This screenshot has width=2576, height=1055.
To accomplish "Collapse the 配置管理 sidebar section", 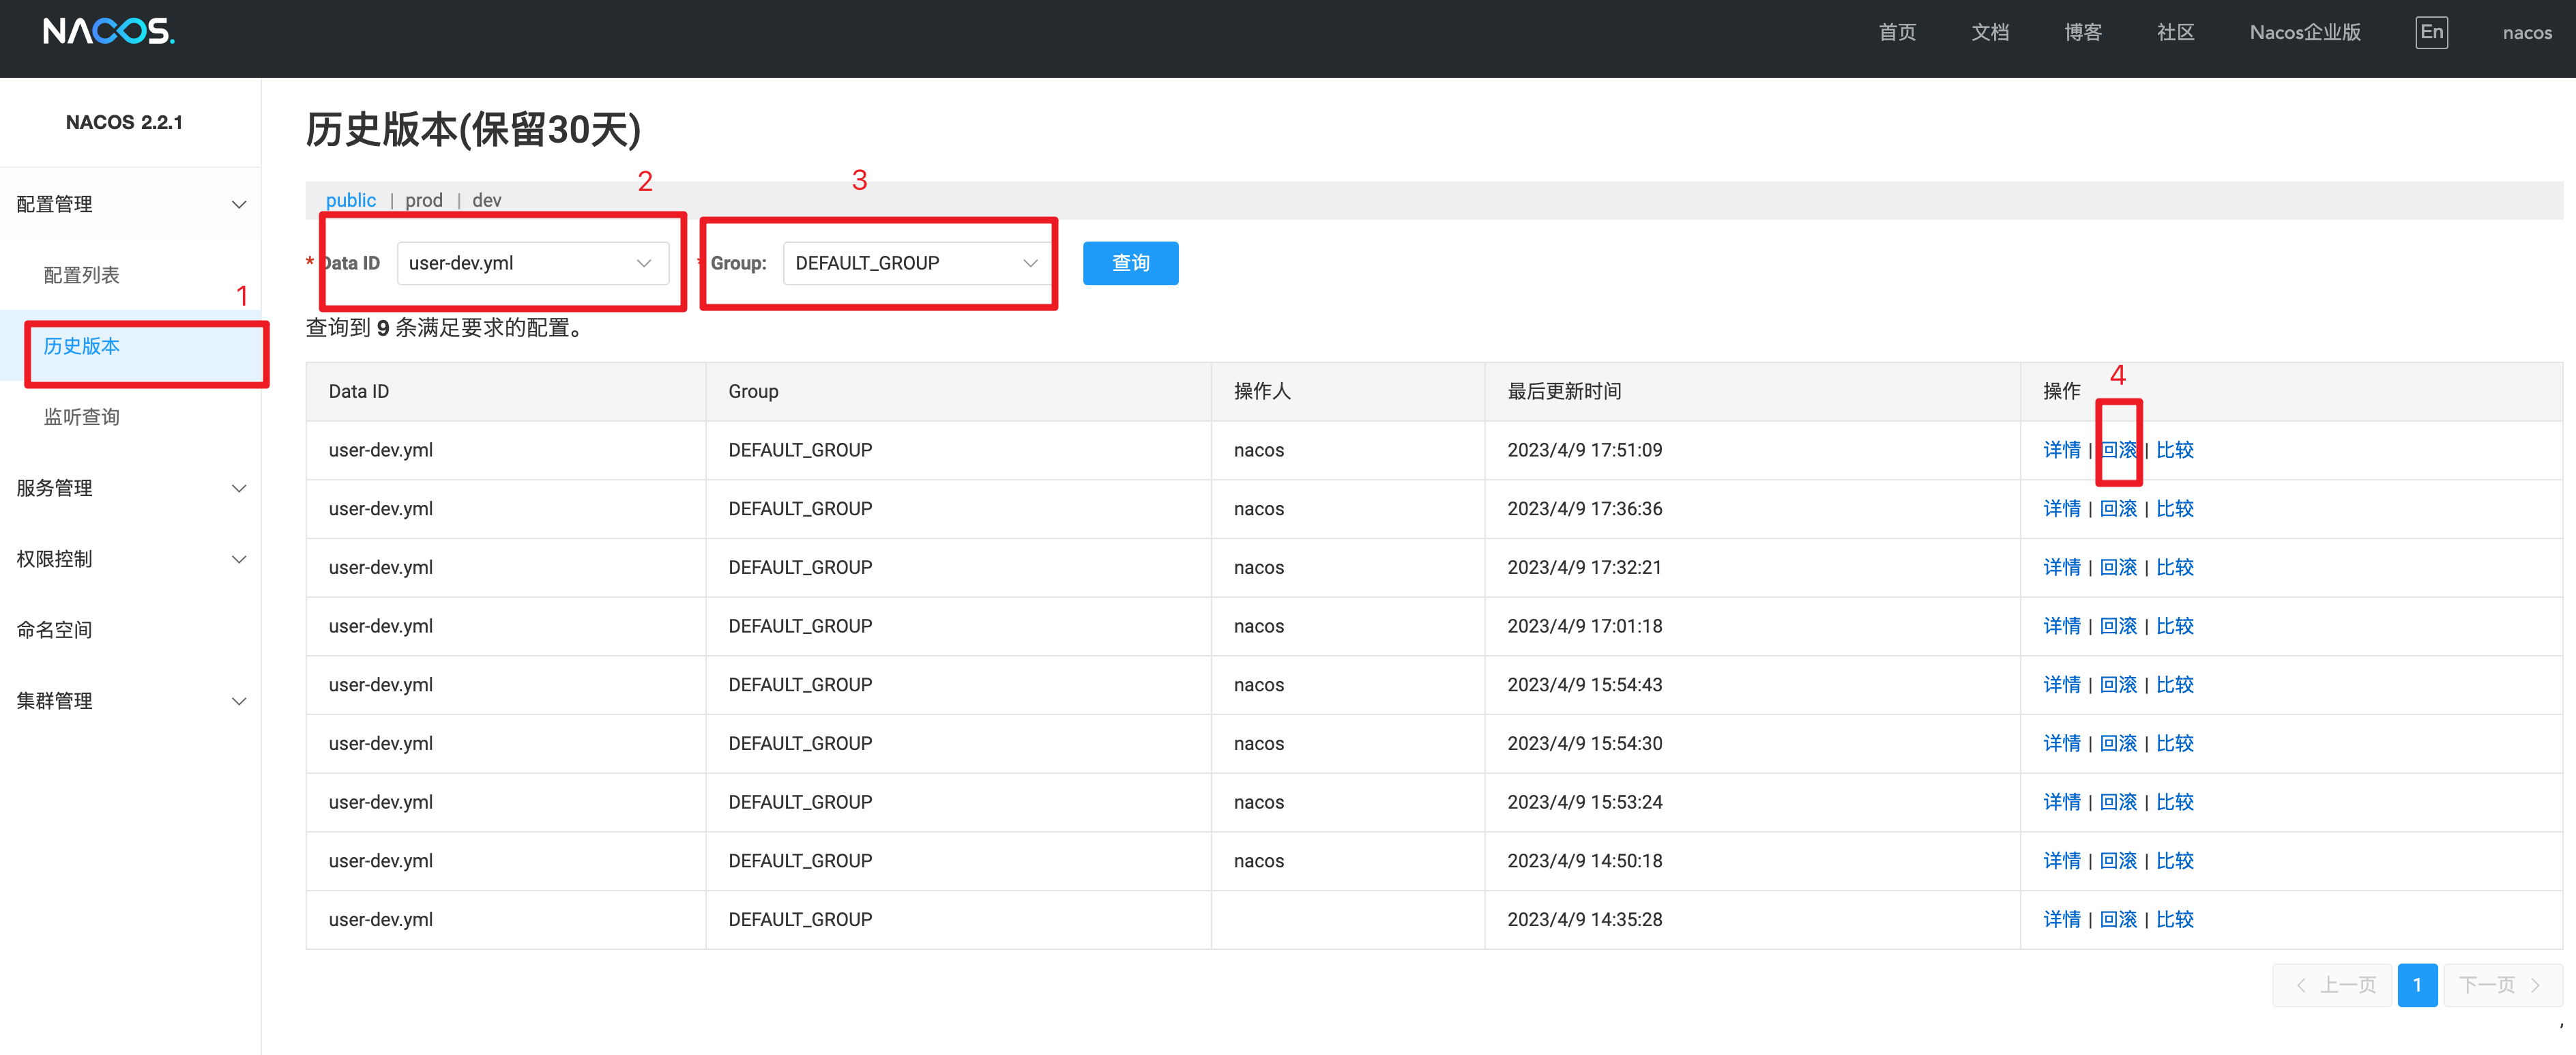I will (x=130, y=204).
